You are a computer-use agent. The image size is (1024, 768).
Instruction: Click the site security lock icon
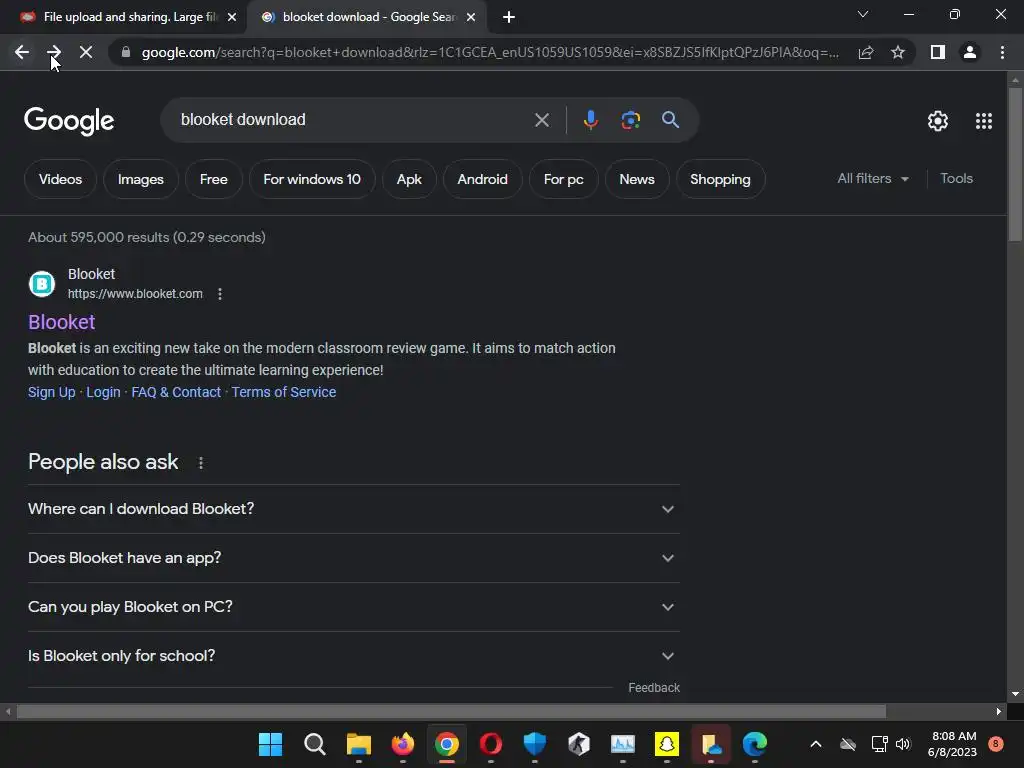126,52
